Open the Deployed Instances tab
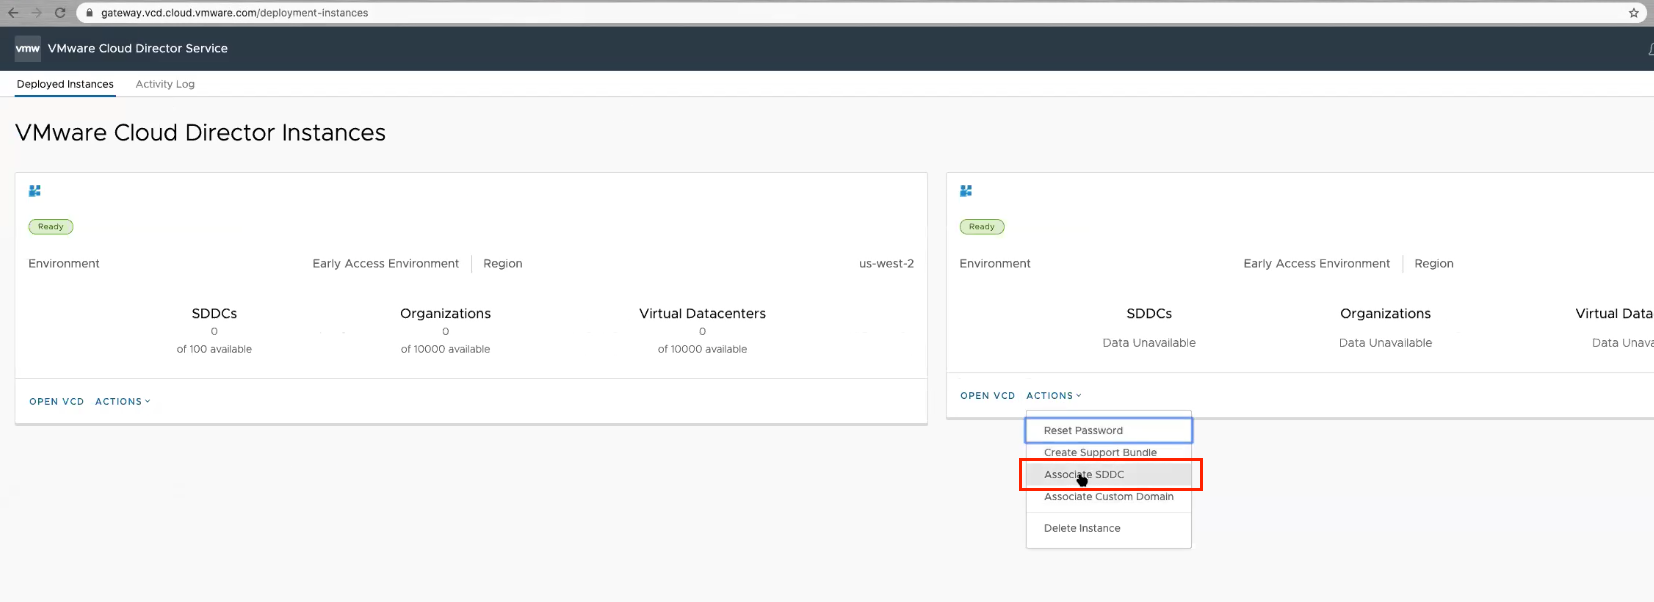 click(x=65, y=84)
